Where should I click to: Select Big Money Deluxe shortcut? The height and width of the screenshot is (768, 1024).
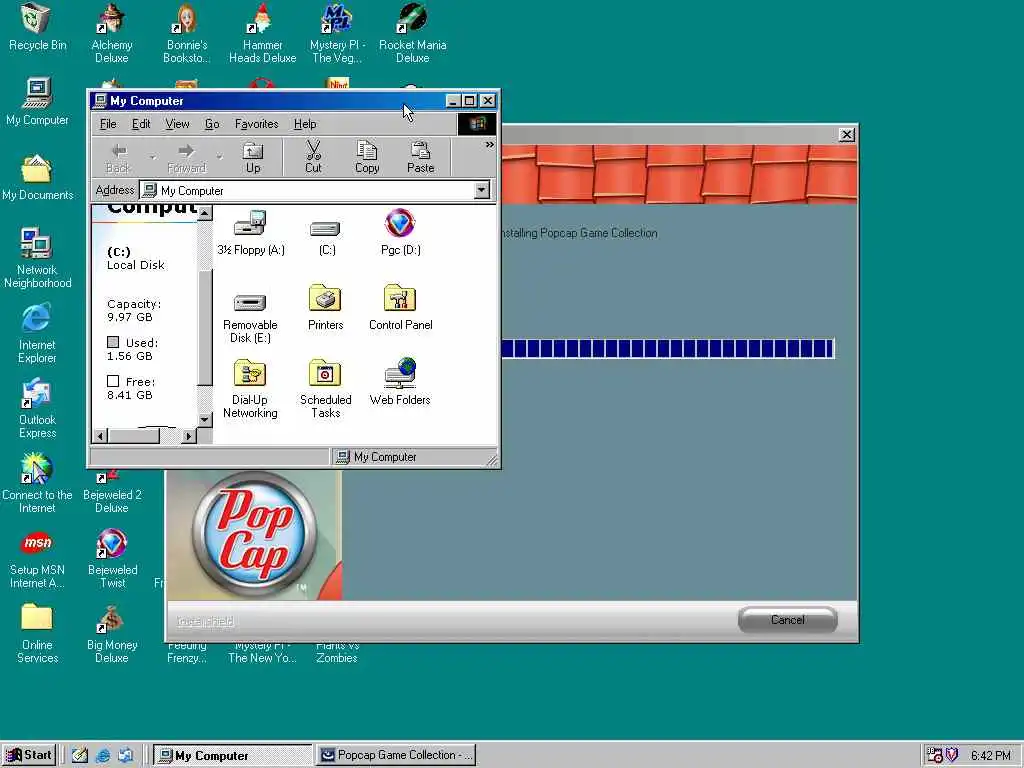[112, 633]
